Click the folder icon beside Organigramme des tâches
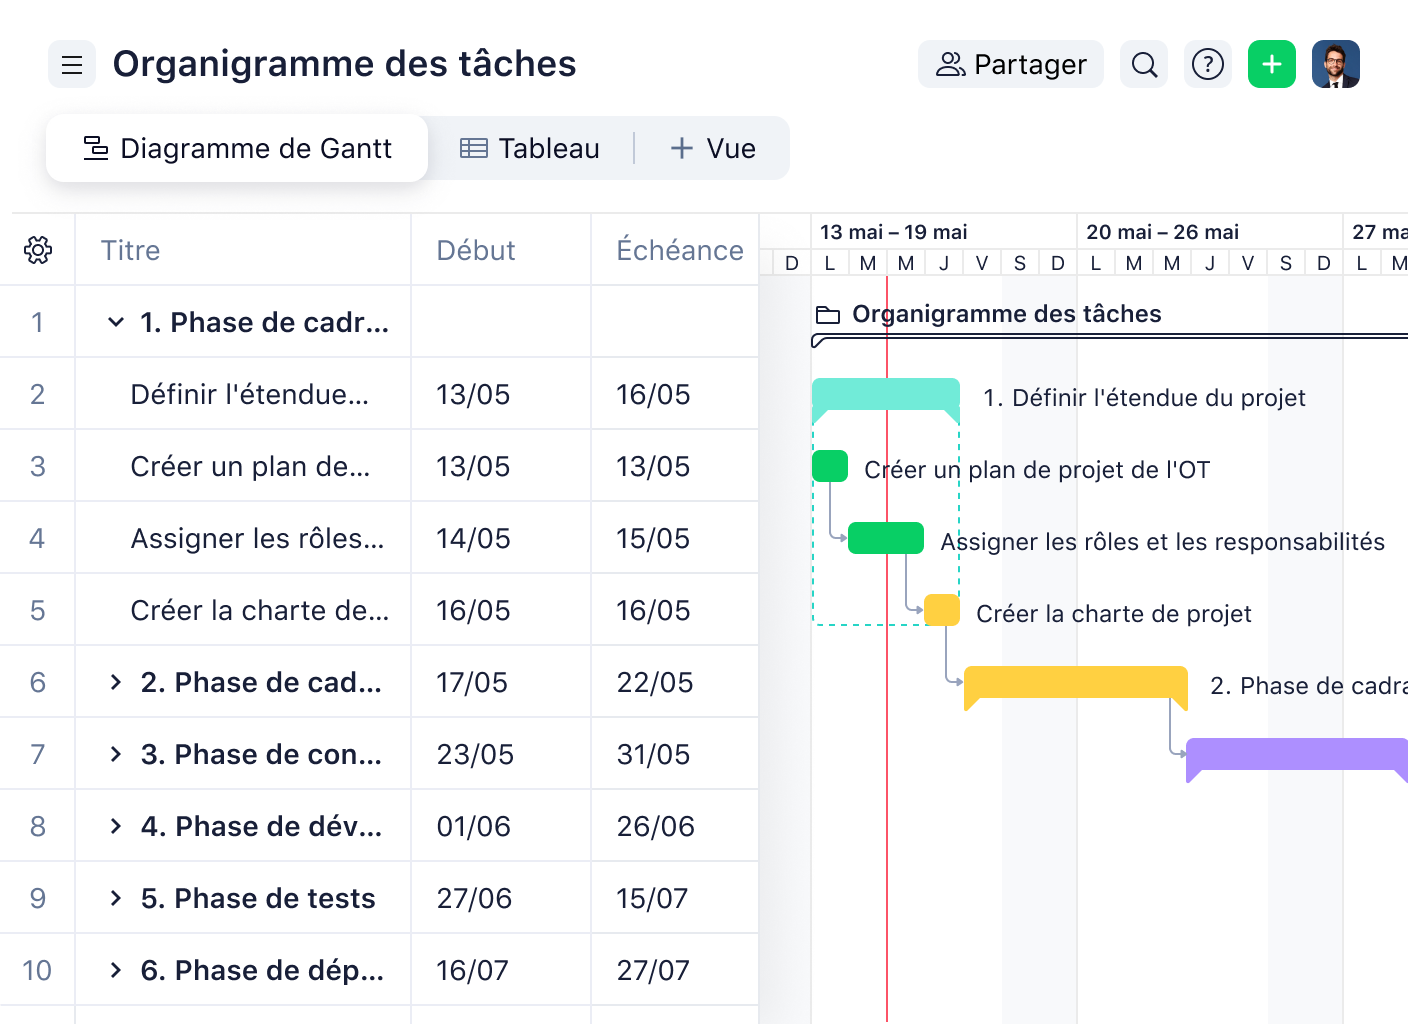The image size is (1408, 1024). (x=828, y=315)
